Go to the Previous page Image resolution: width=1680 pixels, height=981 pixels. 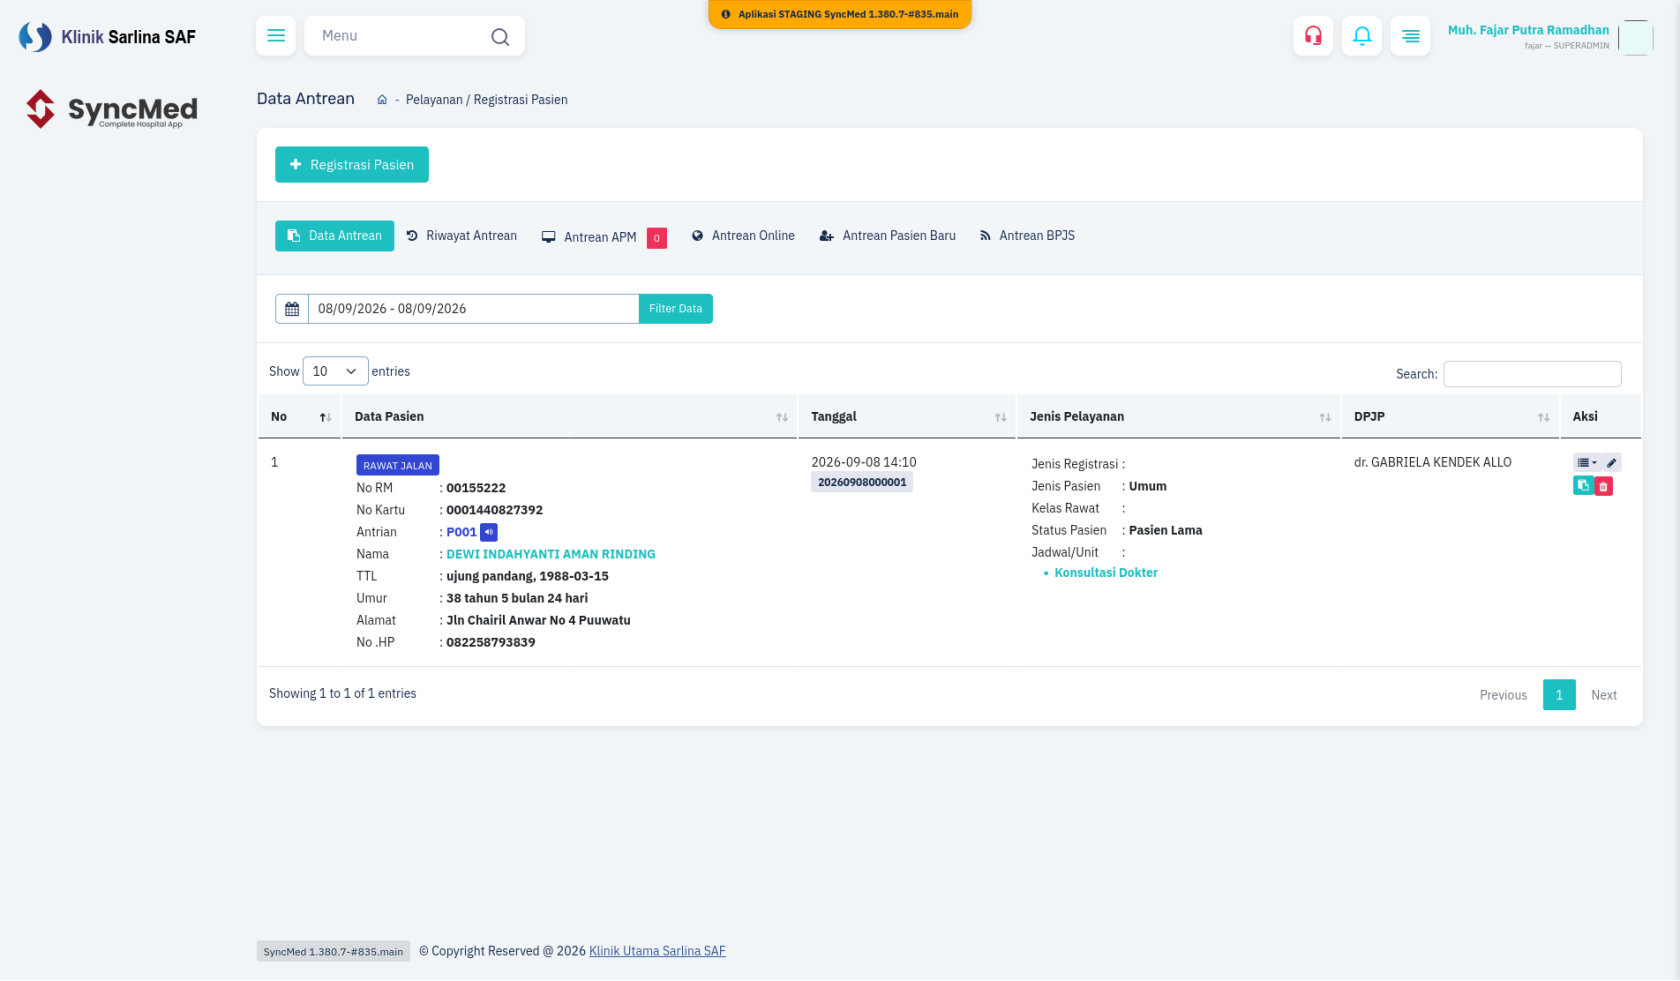pyautogui.click(x=1503, y=695)
